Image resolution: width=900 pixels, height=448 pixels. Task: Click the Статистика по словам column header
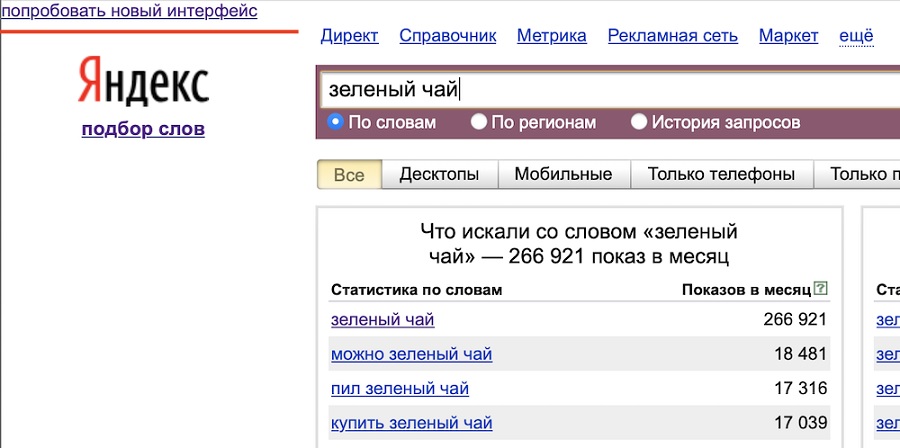click(x=417, y=290)
